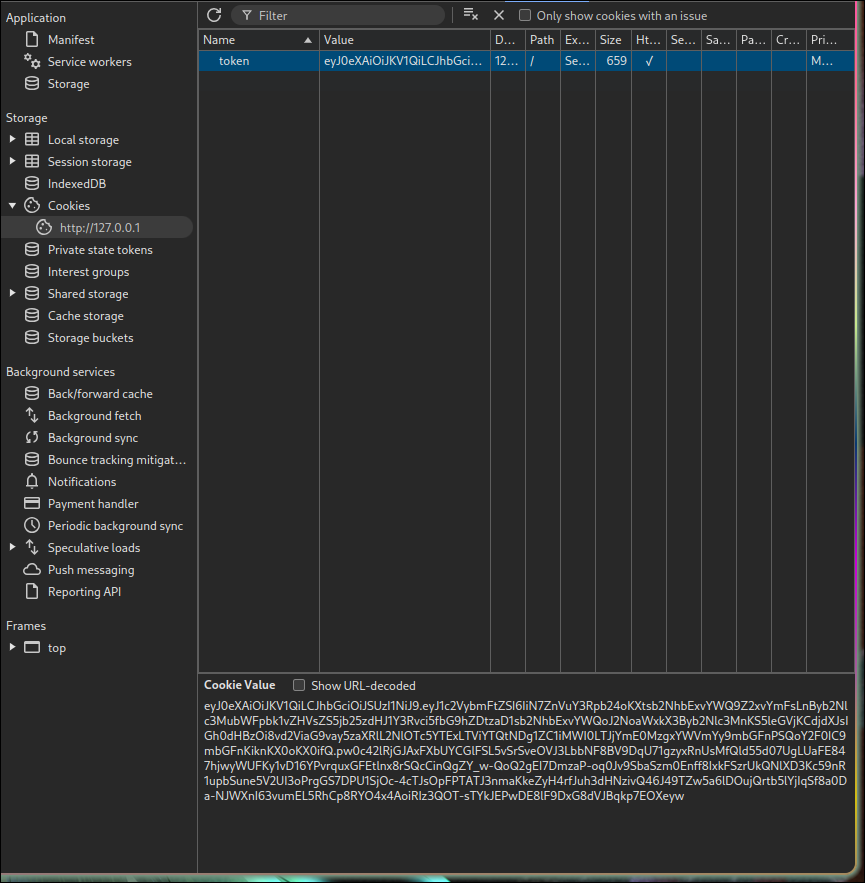Expand the Session storage tree node
This screenshot has width=865, height=883.
point(12,162)
